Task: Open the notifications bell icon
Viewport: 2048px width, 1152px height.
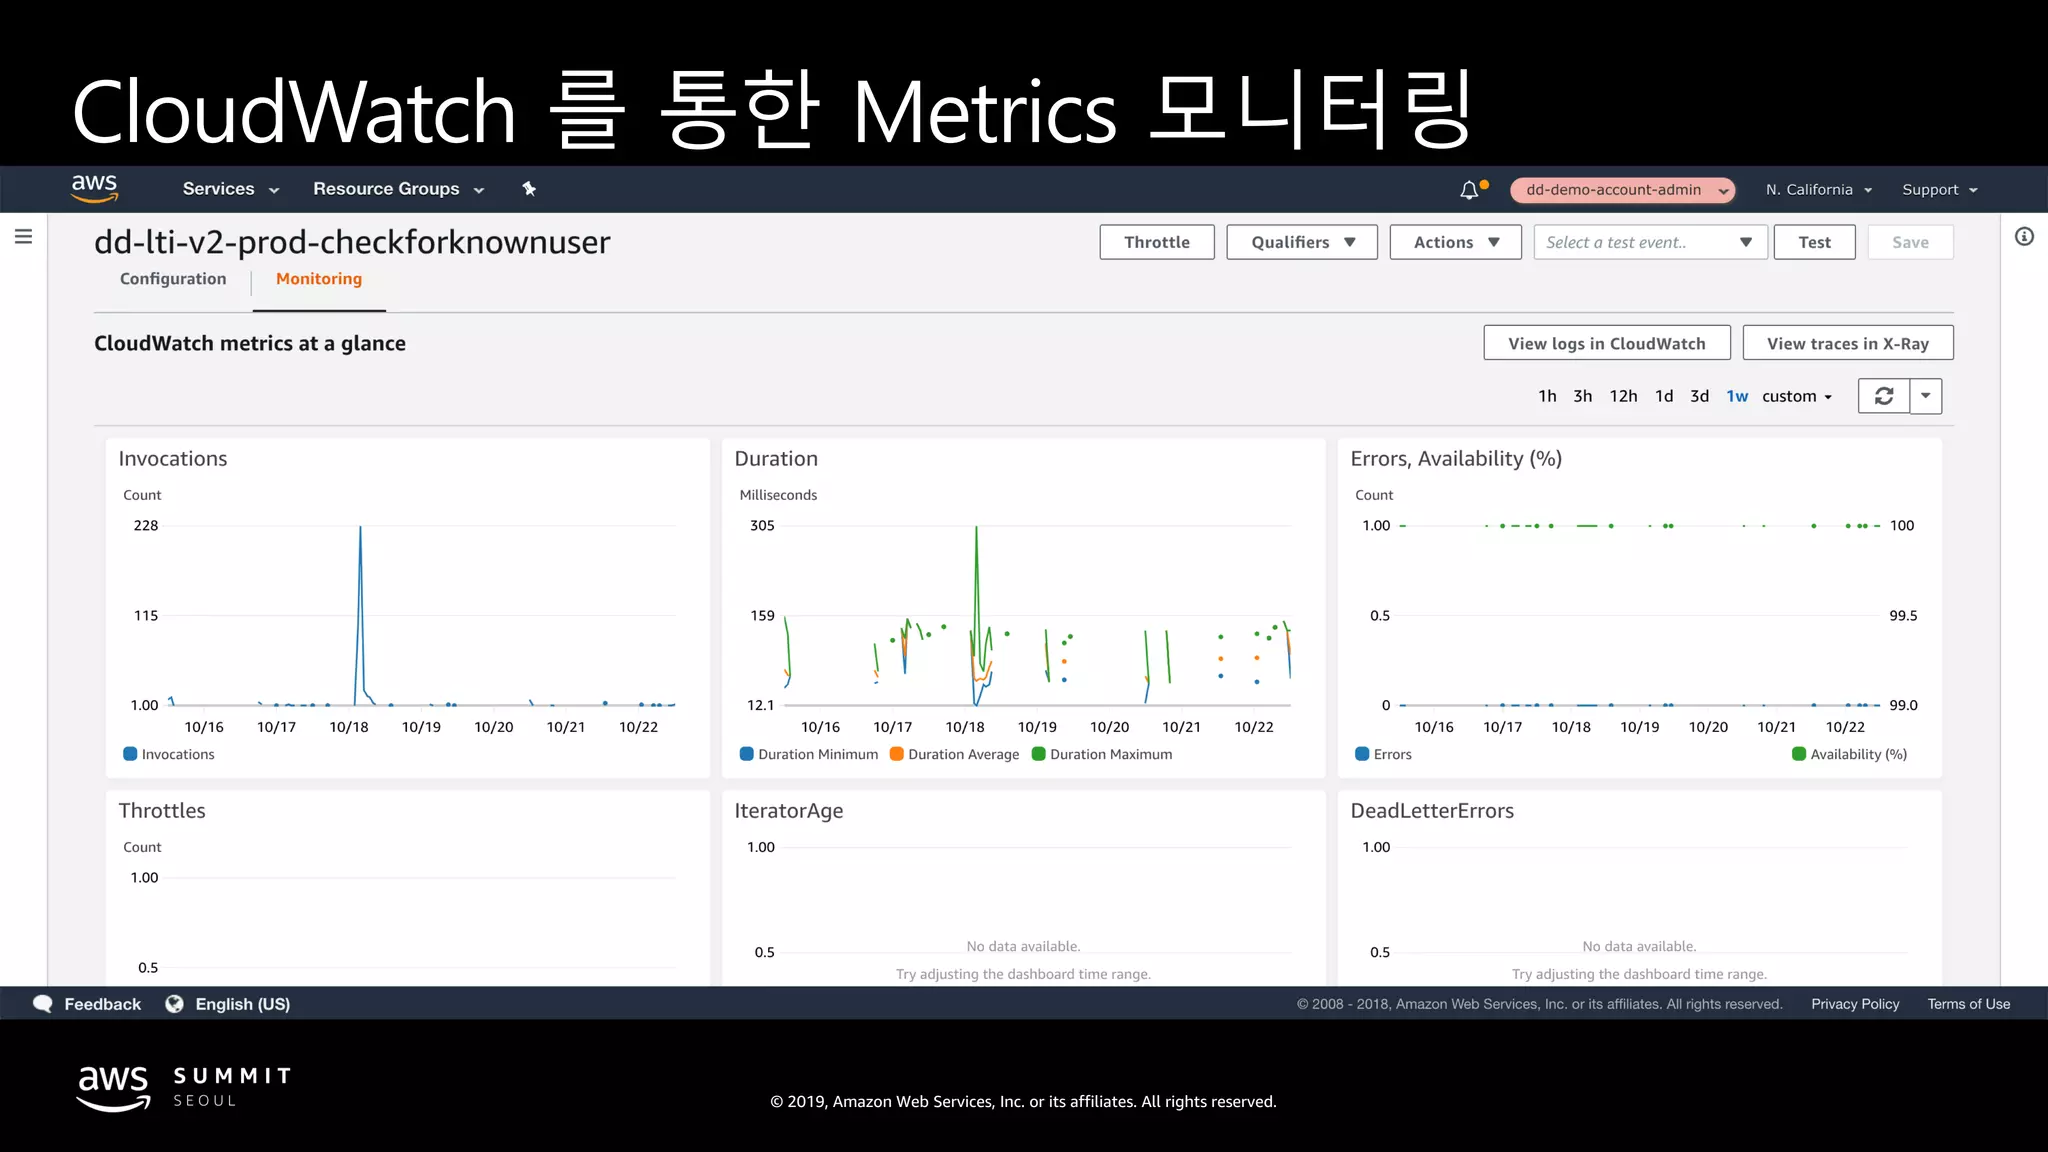Action: (1469, 190)
